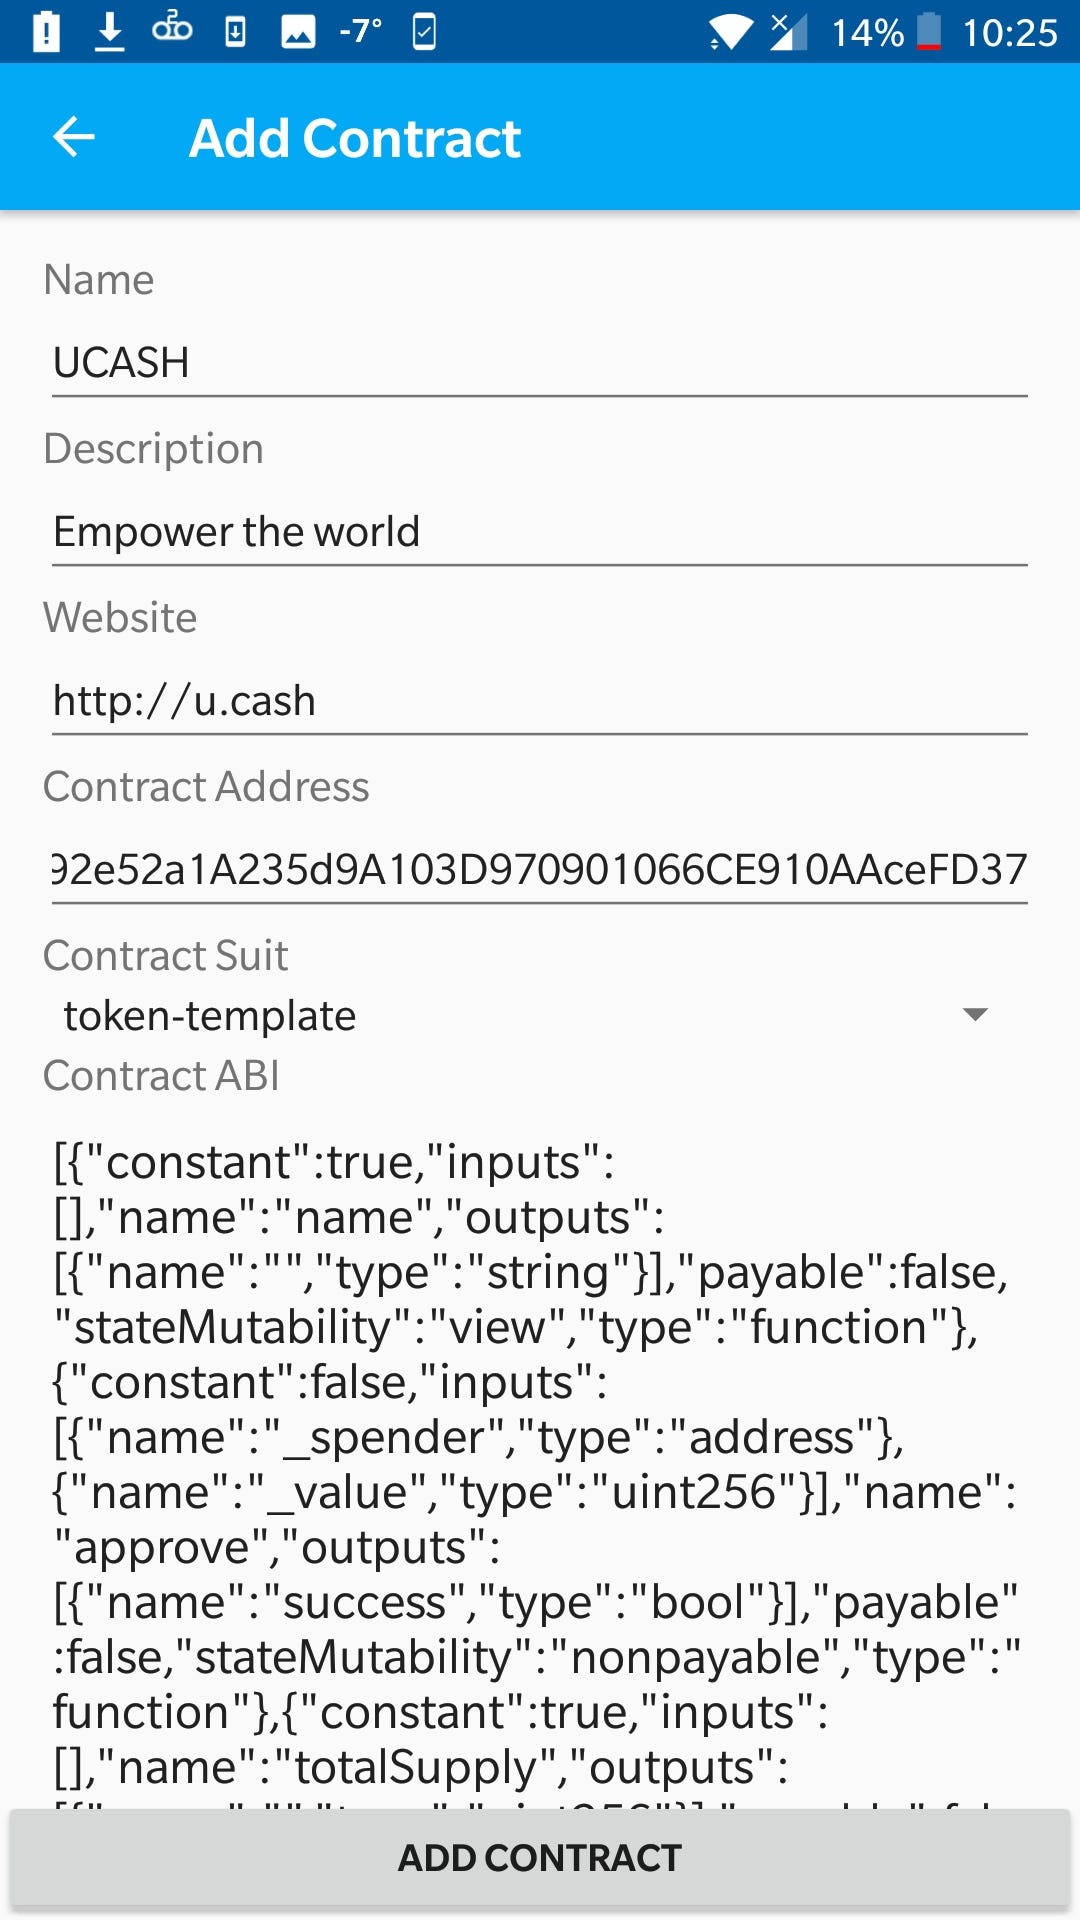The width and height of the screenshot is (1080, 1920).
Task: Tap the temperature -7° weather indicator
Action: point(360,32)
